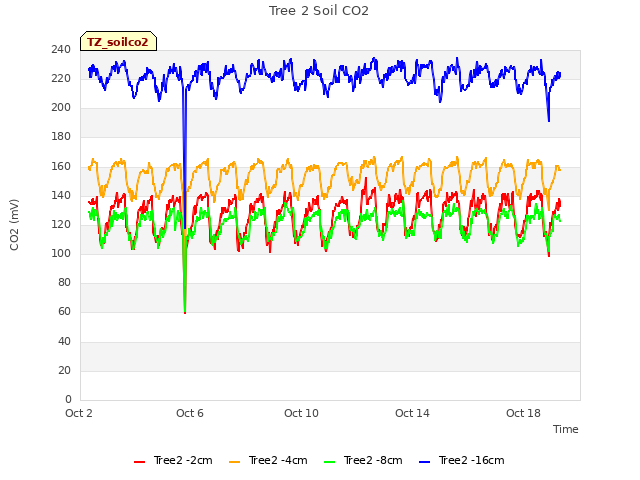
Task: Click the 0 y-axis tick label
Action: pos(68,399)
